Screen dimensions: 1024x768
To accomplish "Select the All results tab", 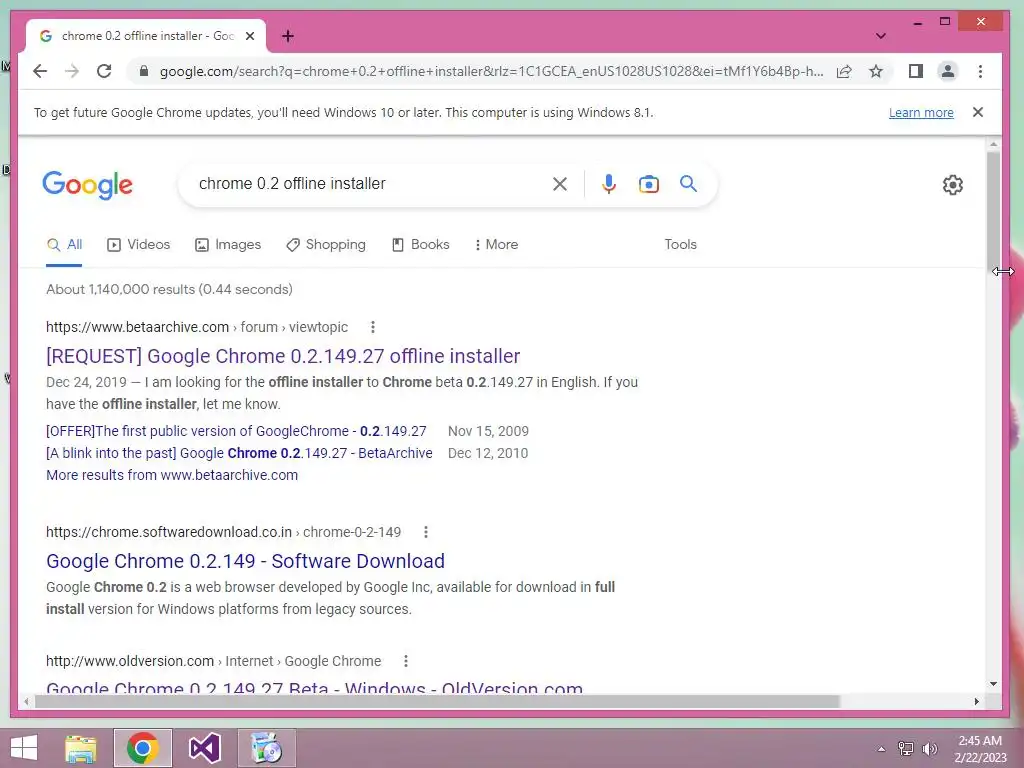I will [x=65, y=245].
